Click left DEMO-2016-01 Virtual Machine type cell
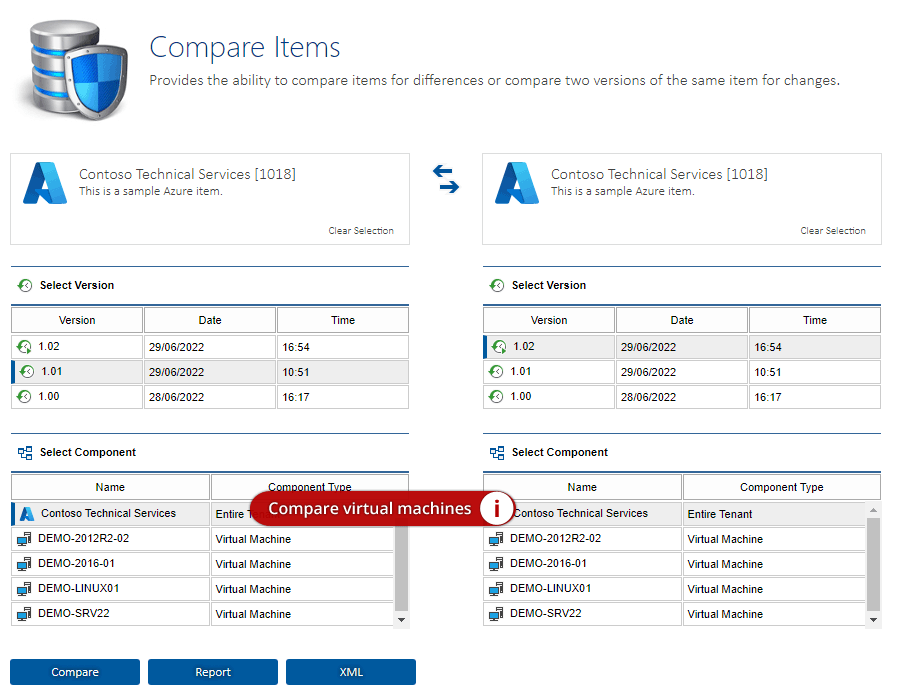This screenshot has height=697, width=899. tap(302, 564)
